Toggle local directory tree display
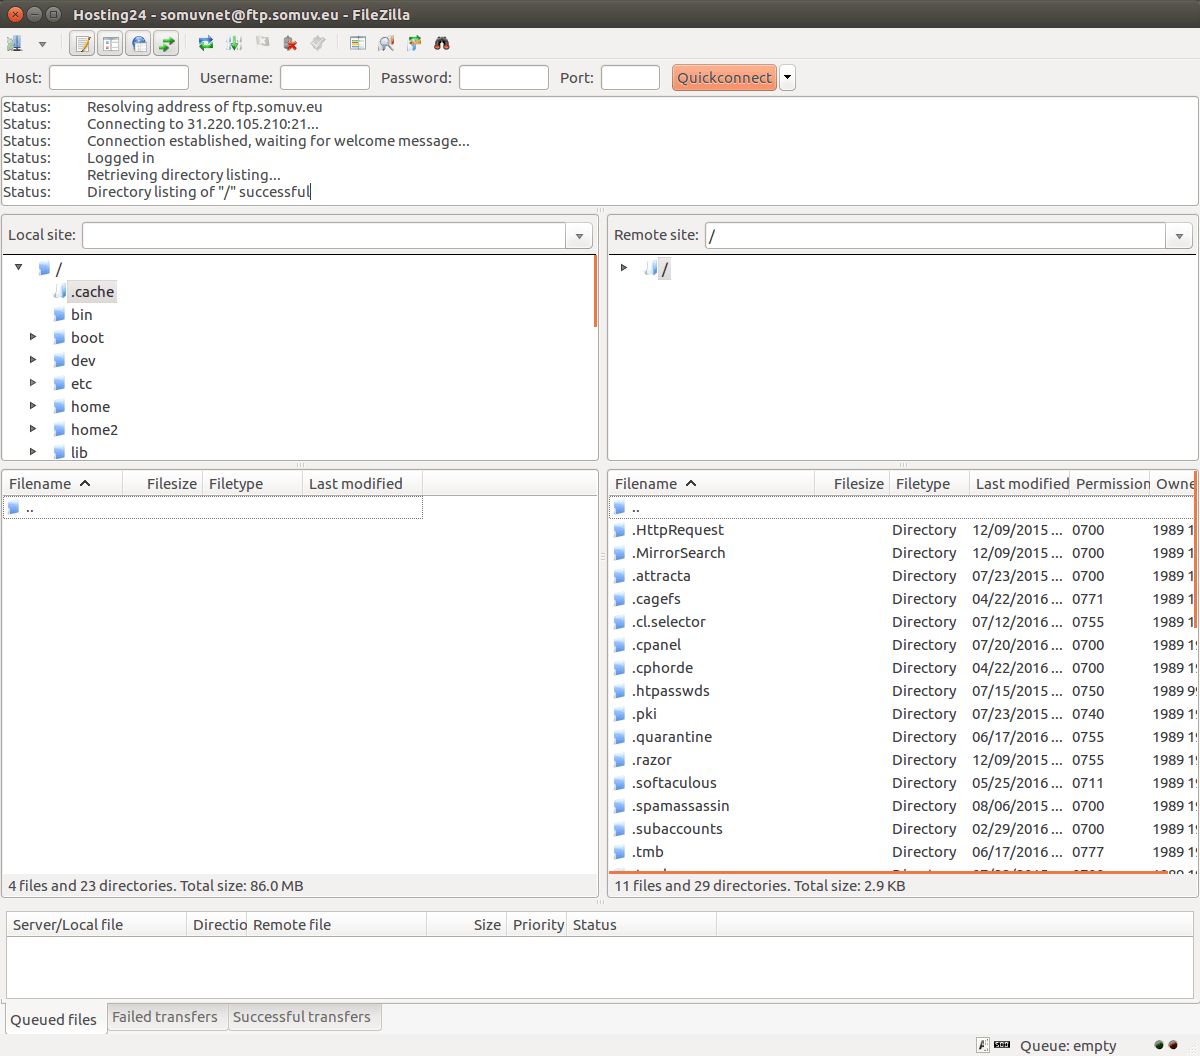This screenshot has height=1056, width=1200. 111,43
